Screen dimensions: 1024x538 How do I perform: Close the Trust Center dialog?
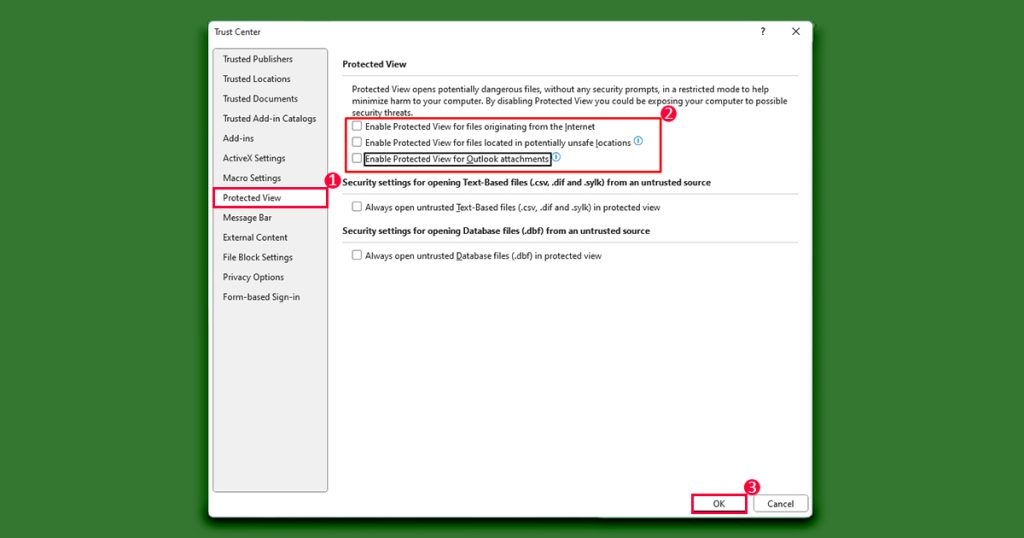pyautogui.click(x=796, y=32)
